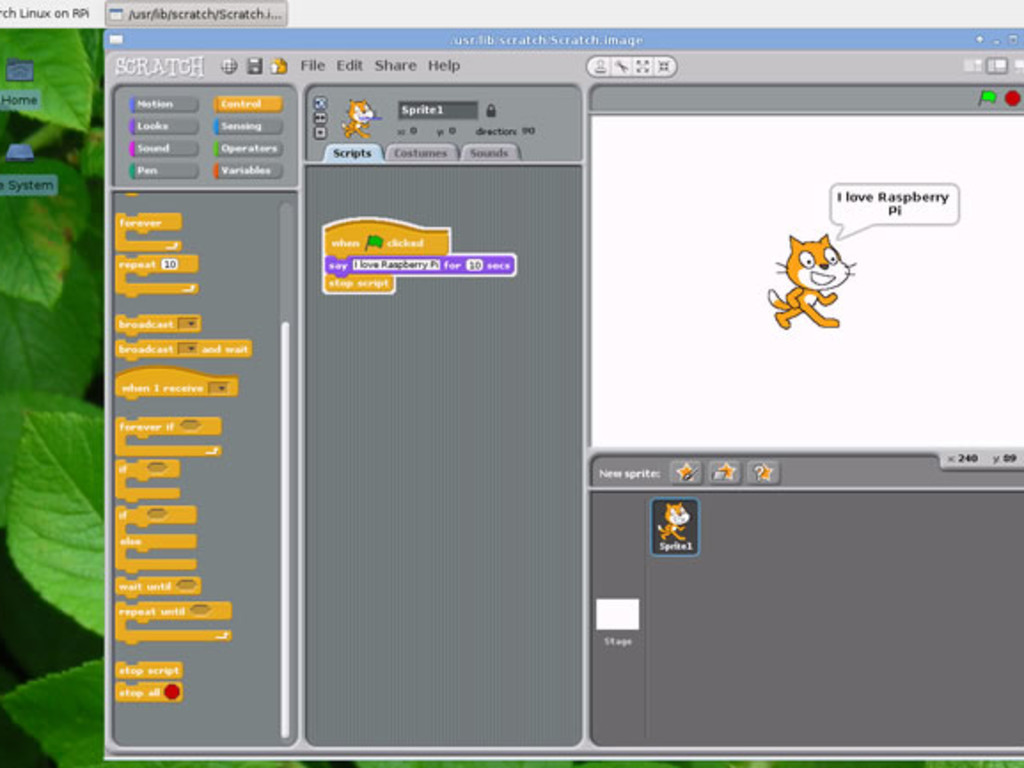Click the globe language icon

click(x=229, y=66)
